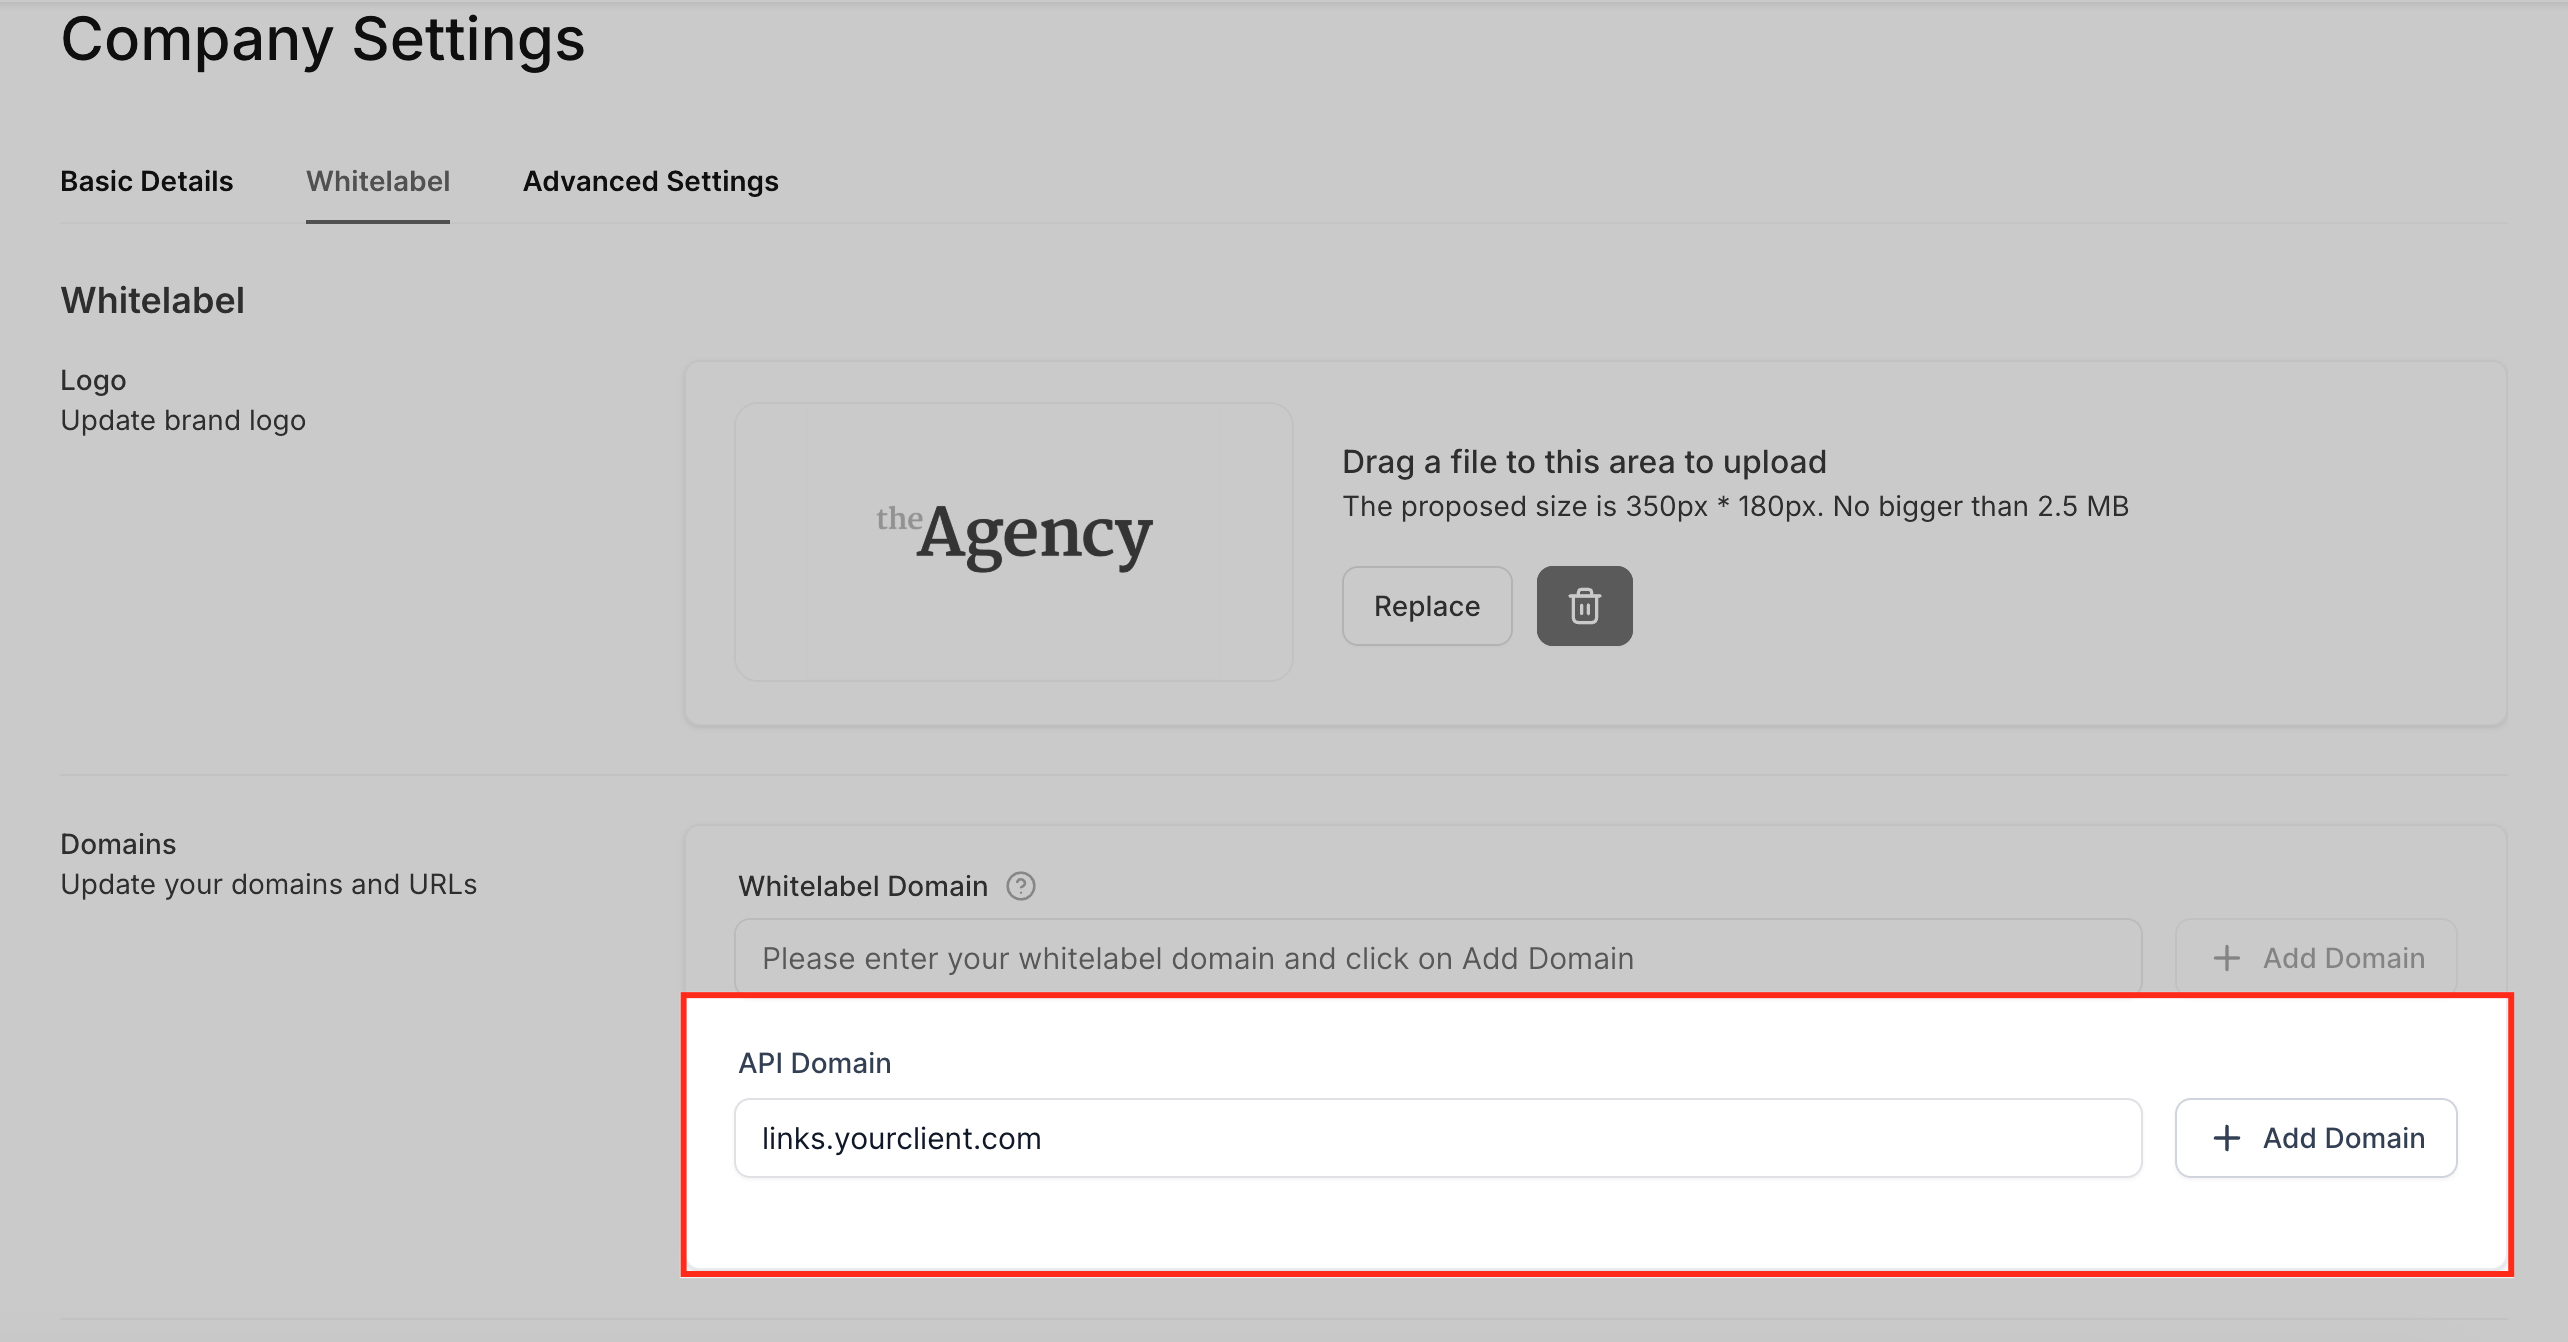Click the theAgency logo thumbnail
Image resolution: width=2568 pixels, height=1342 pixels.
[x=1013, y=541]
